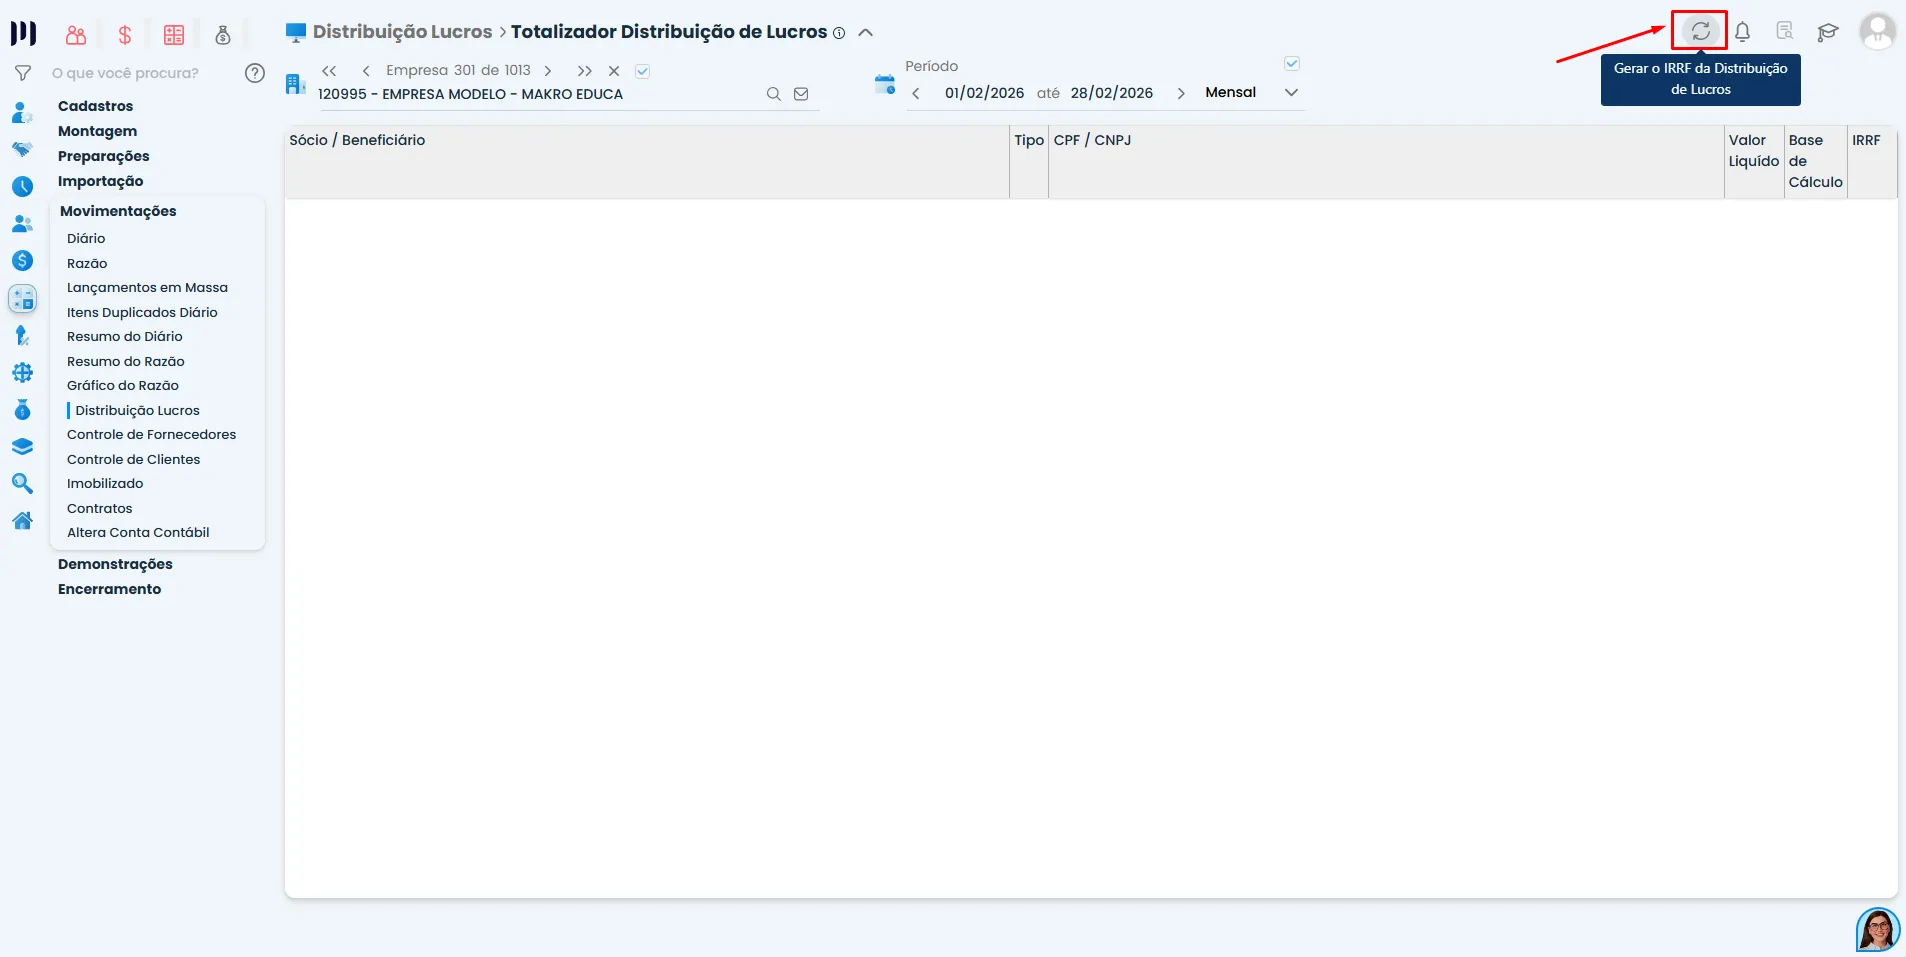The height and width of the screenshot is (957, 1906).
Task: Open the assistant avatar chat at bottom
Action: coord(1878,930)
